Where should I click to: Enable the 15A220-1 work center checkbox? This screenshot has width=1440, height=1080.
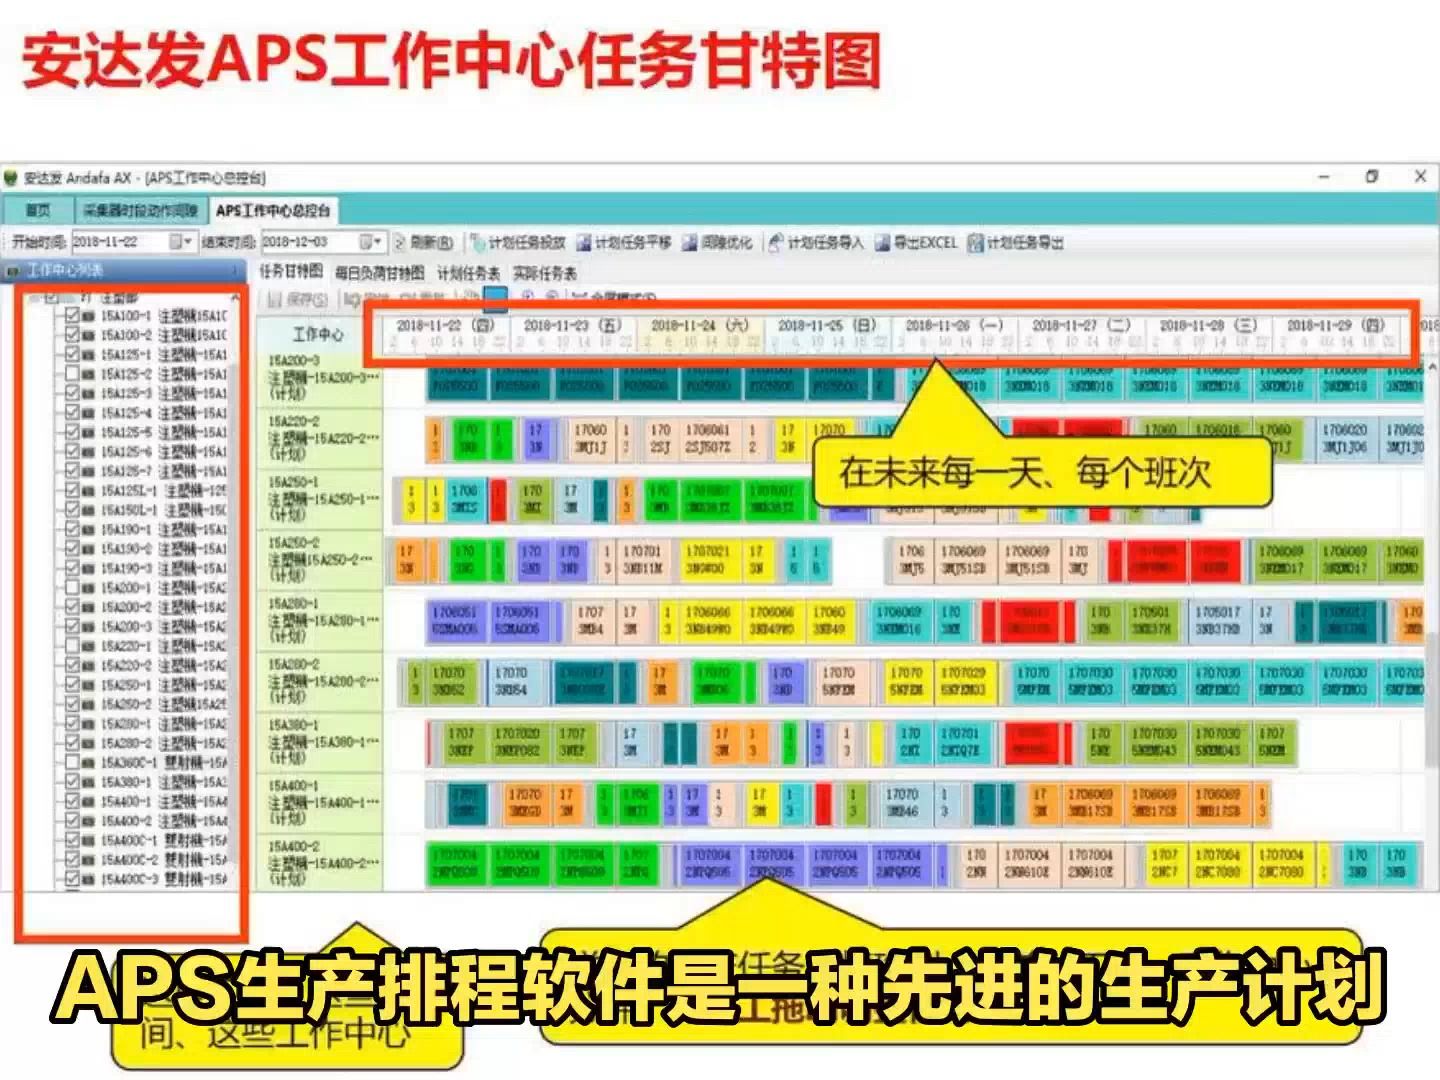point(72,645)
